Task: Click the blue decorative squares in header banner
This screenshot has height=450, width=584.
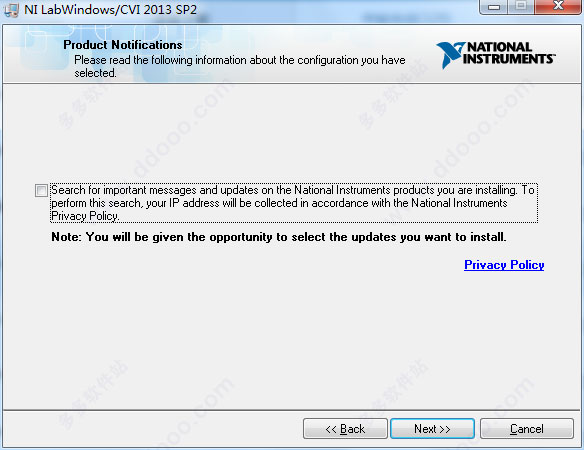Action: tap(112, 52)
